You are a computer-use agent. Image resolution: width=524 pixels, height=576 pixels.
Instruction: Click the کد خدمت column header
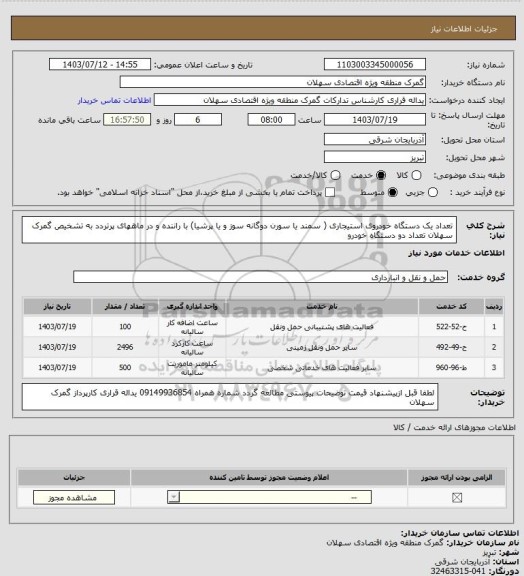451,306
